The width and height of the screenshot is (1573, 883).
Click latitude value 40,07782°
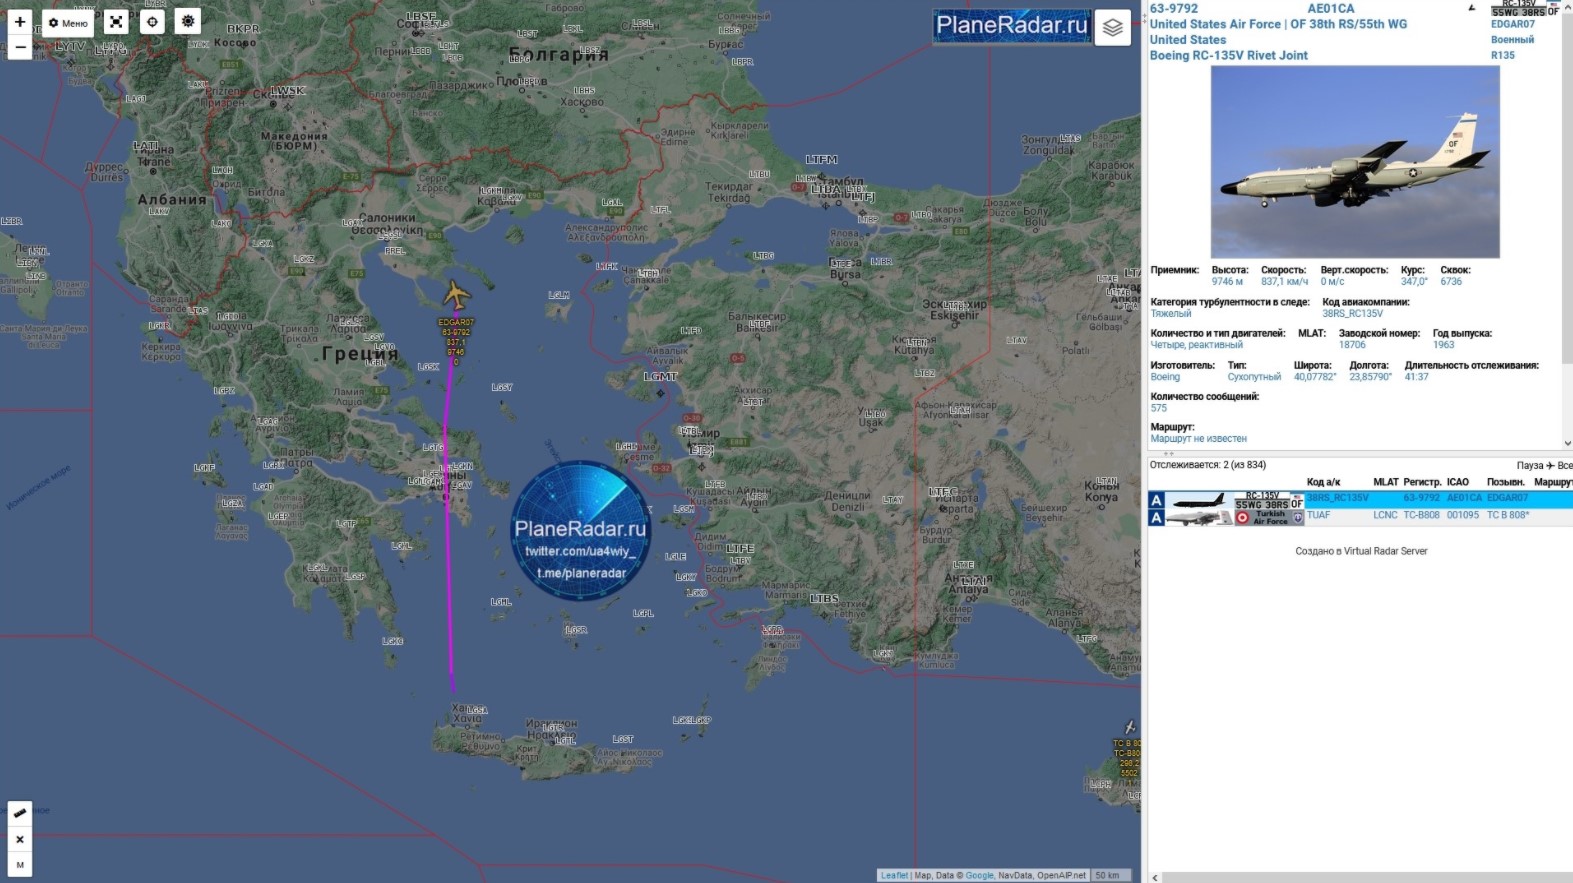tap(1315, 377)
